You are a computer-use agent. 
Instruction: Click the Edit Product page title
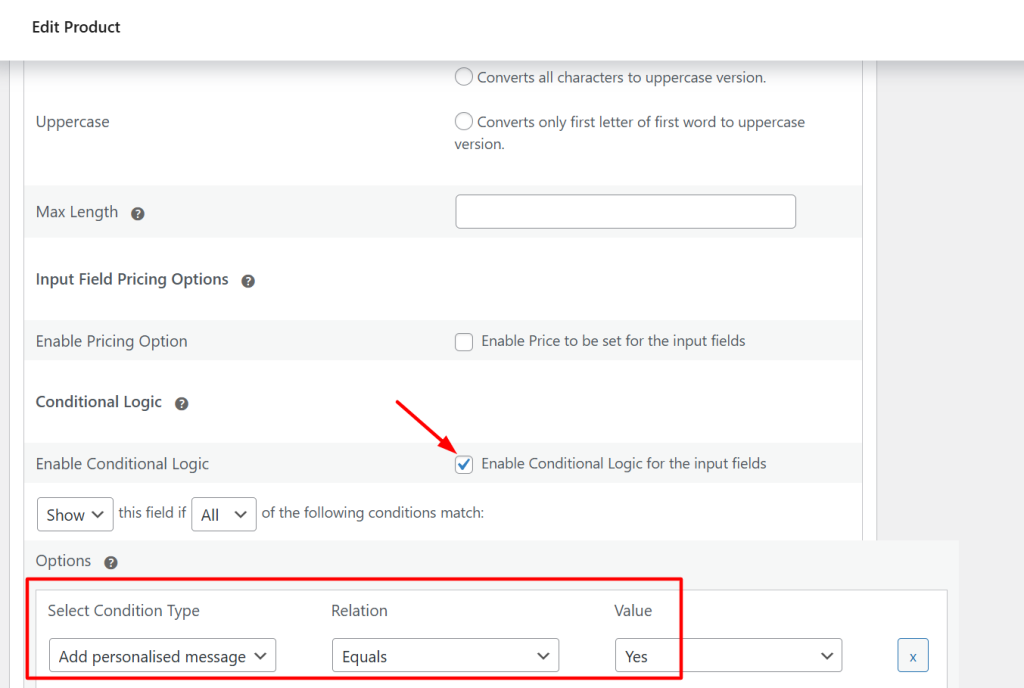click(76, 27)
